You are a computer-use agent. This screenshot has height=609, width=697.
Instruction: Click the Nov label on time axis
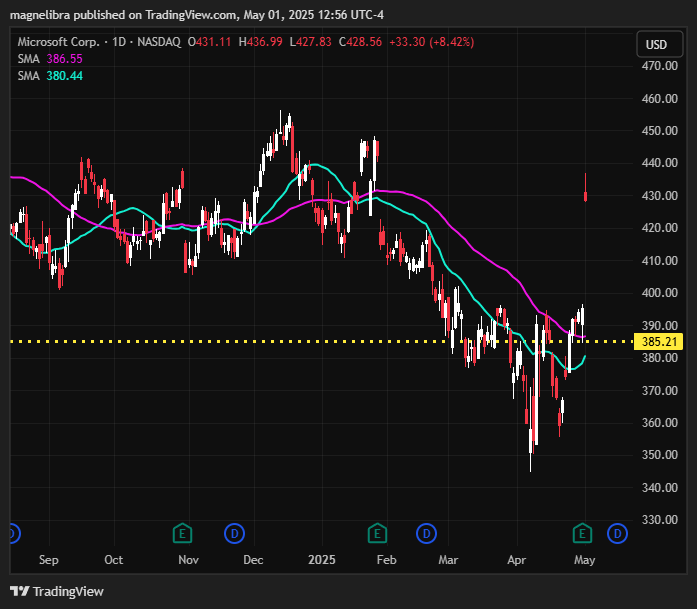(x=188, y=560)
